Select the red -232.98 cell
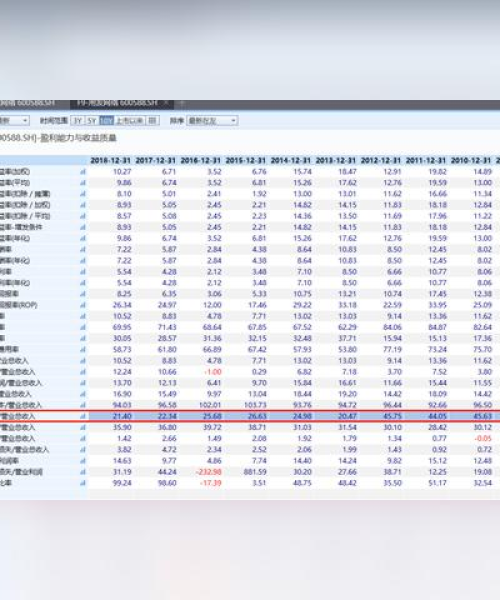 (208, 472)
